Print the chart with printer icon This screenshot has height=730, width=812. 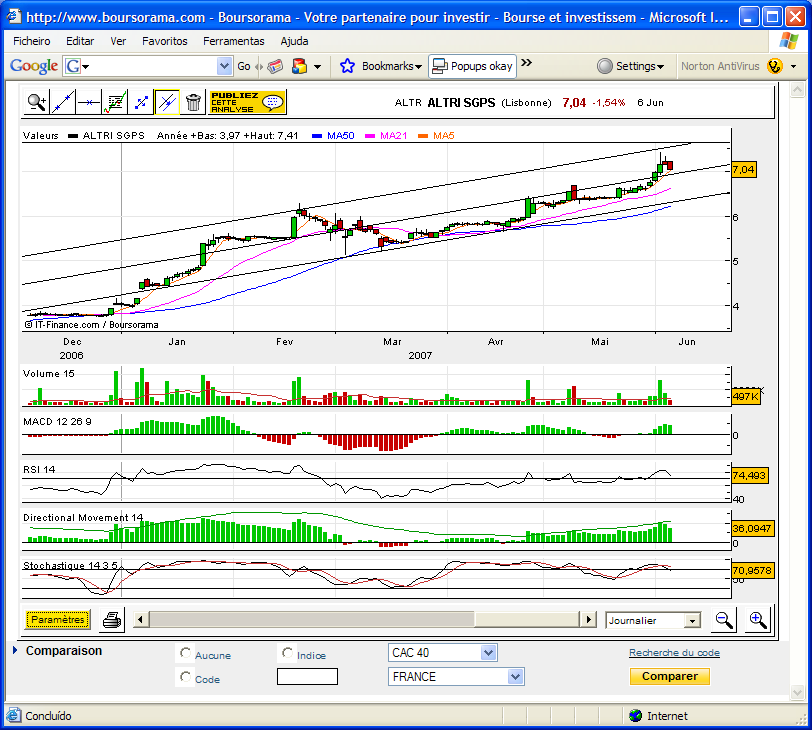(x=112, y=619)
